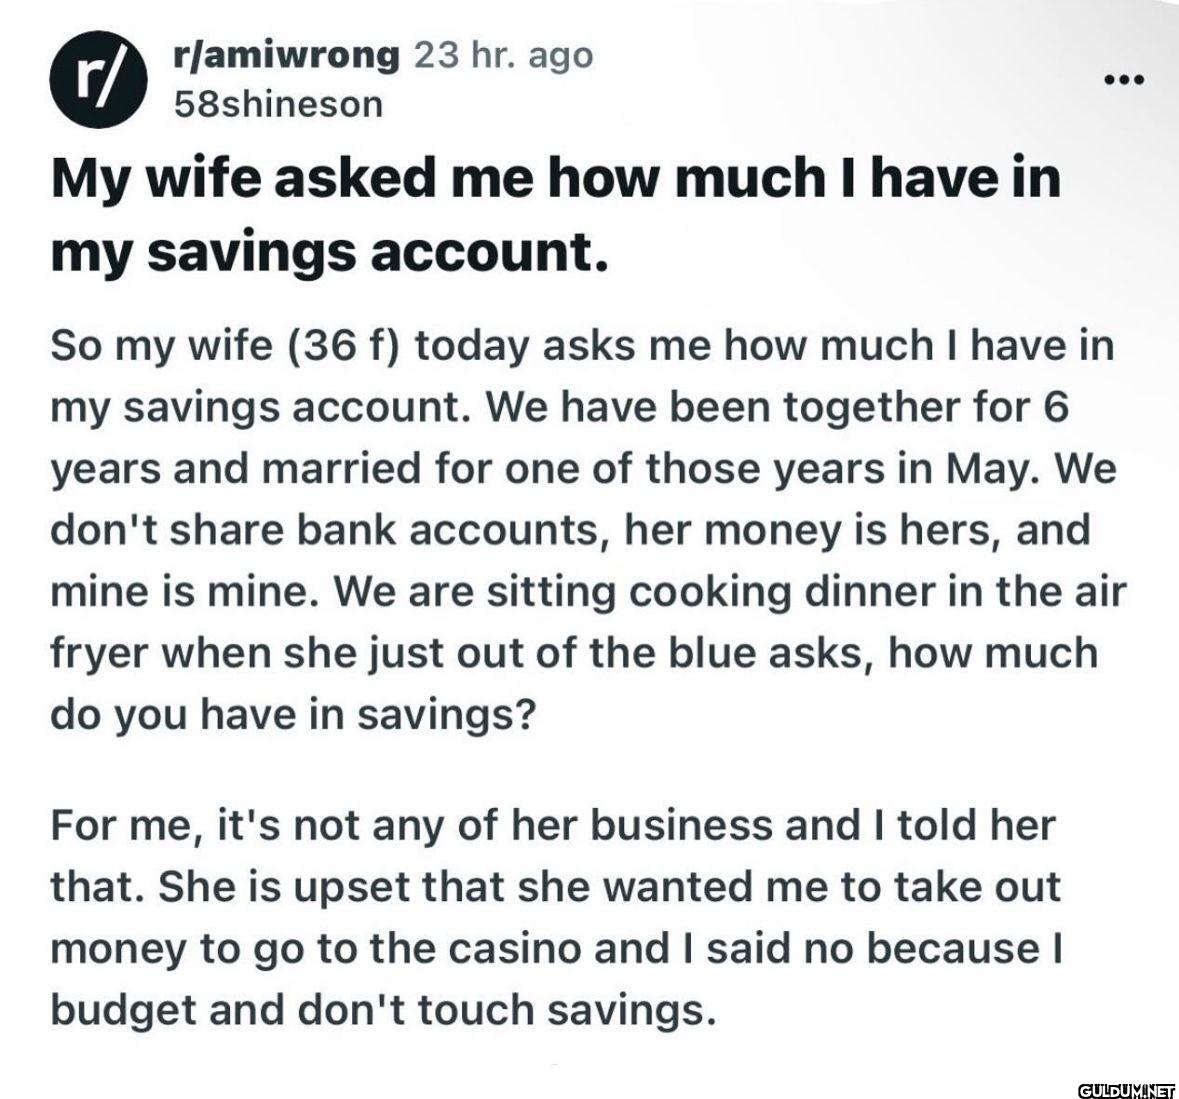Click "savings account." in the bold title

pyautogui.click(x=379, y=254)
